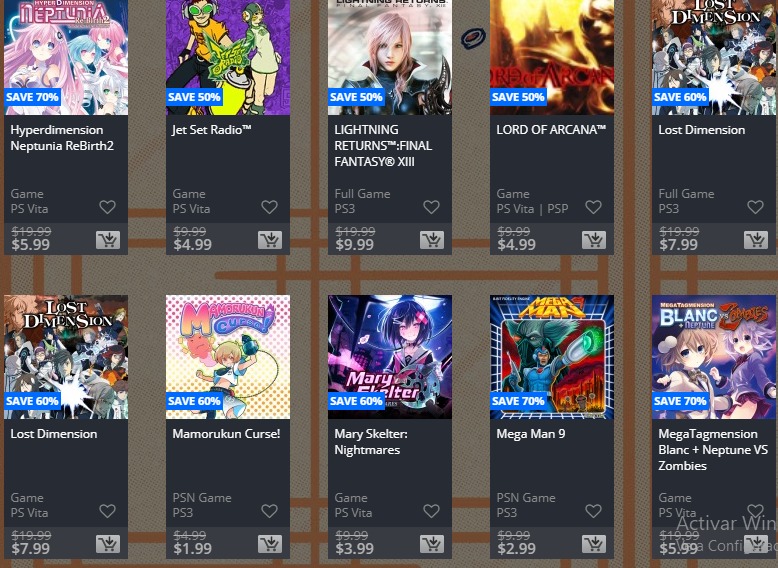Viewport: 778px width, 568px height.
Task: Add Lightning Returns Final Fantasy XIII to cart
Action: point(432,240)
